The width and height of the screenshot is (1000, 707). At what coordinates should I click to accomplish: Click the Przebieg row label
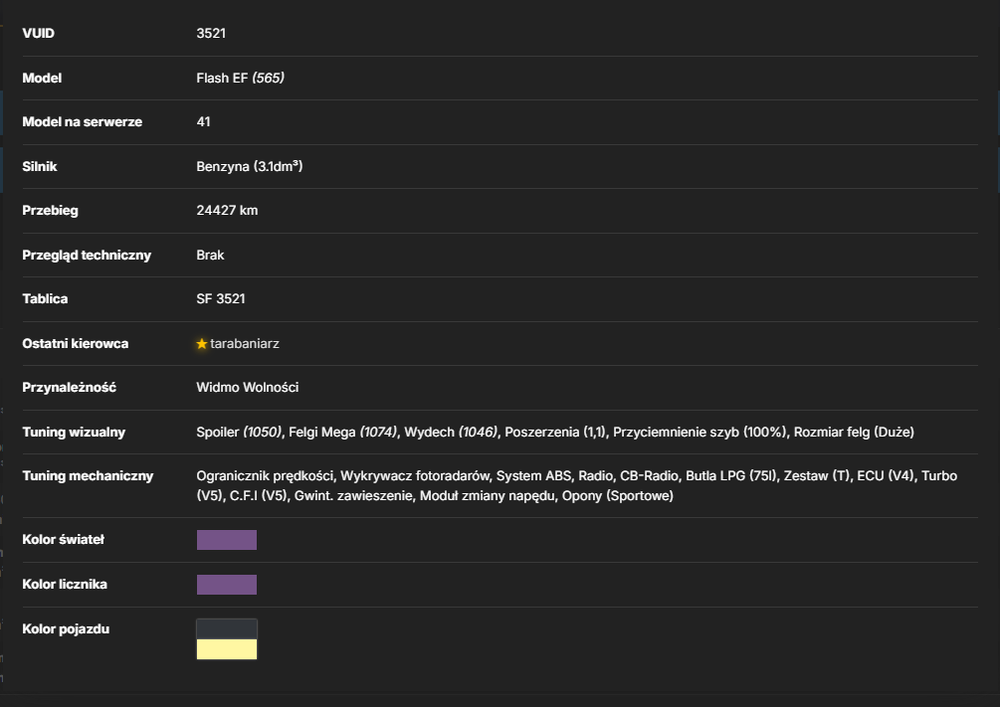pos(50,210)
